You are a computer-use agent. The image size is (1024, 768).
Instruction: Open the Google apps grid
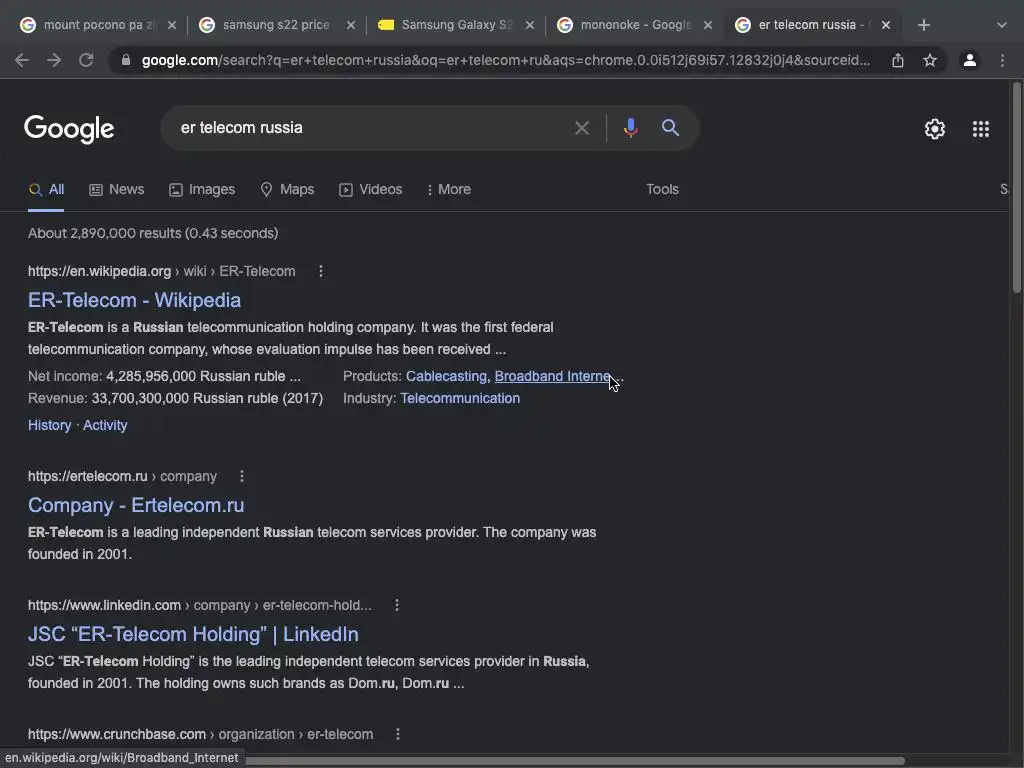[x=981, y=129]
